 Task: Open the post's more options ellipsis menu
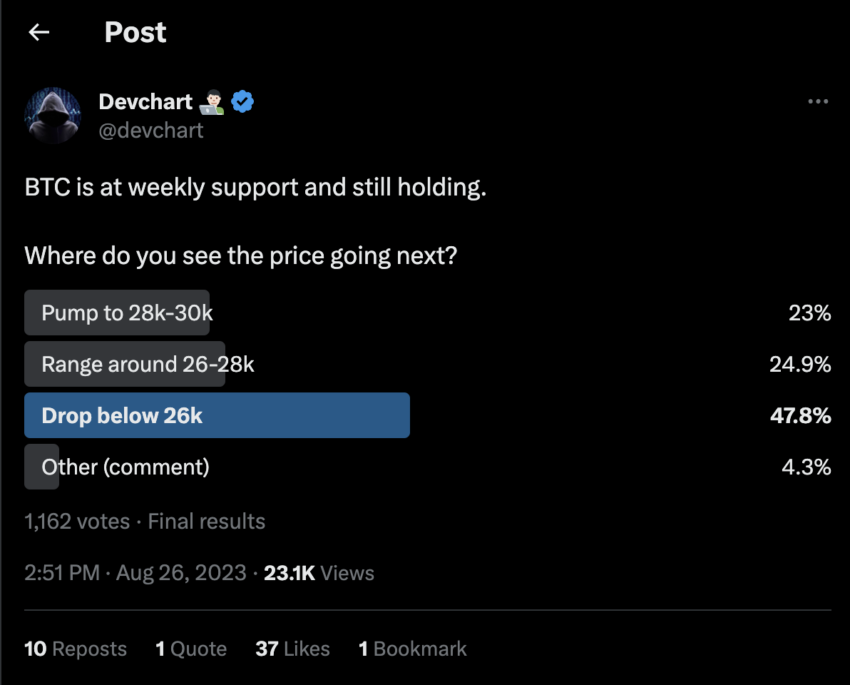click(x=818, y=100)
